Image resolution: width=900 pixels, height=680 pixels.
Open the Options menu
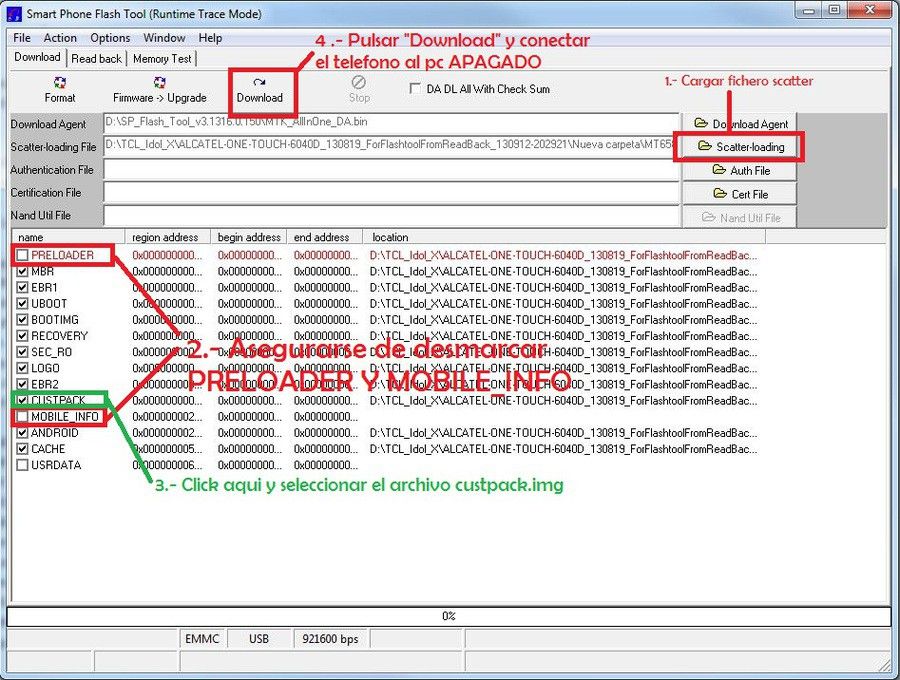[x=110, y=38]
